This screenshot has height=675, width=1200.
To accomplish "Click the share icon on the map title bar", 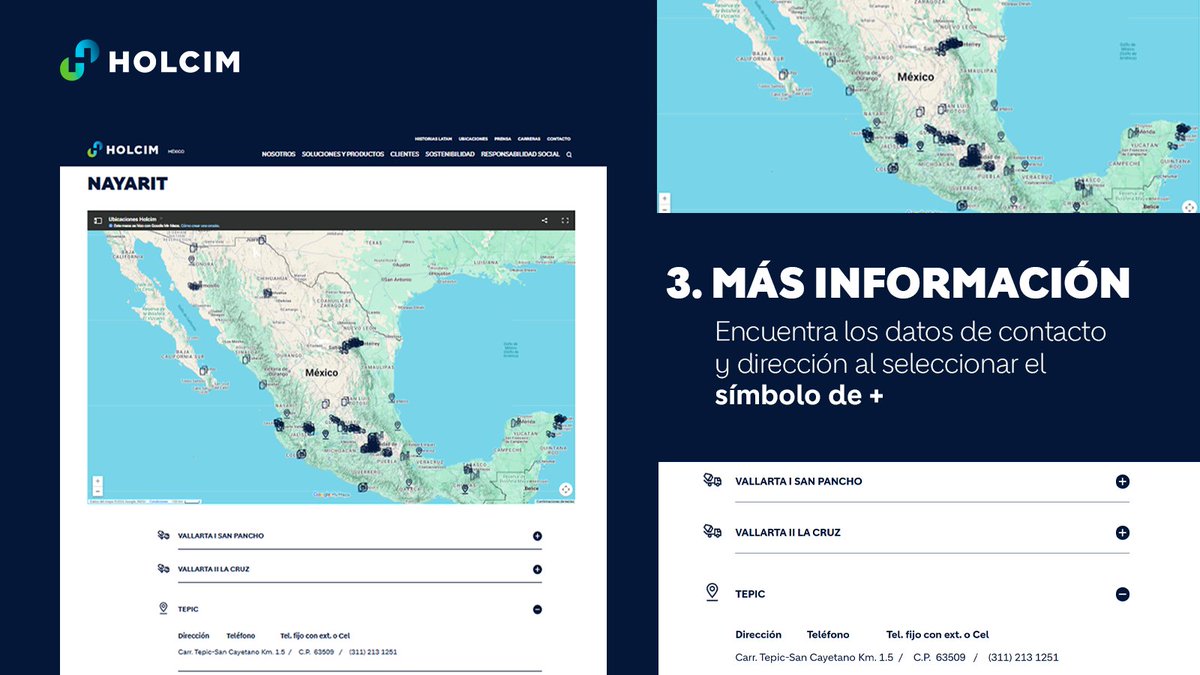I will pos(545,220).
